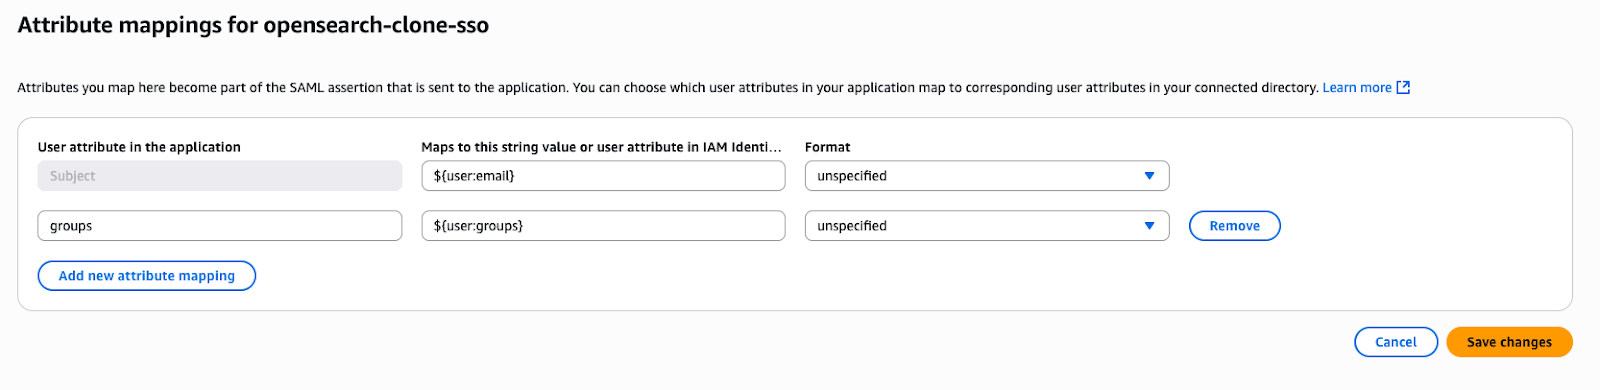Click the Format column label
Viewport: 1600px width, 390px height.
click(828, 147)
